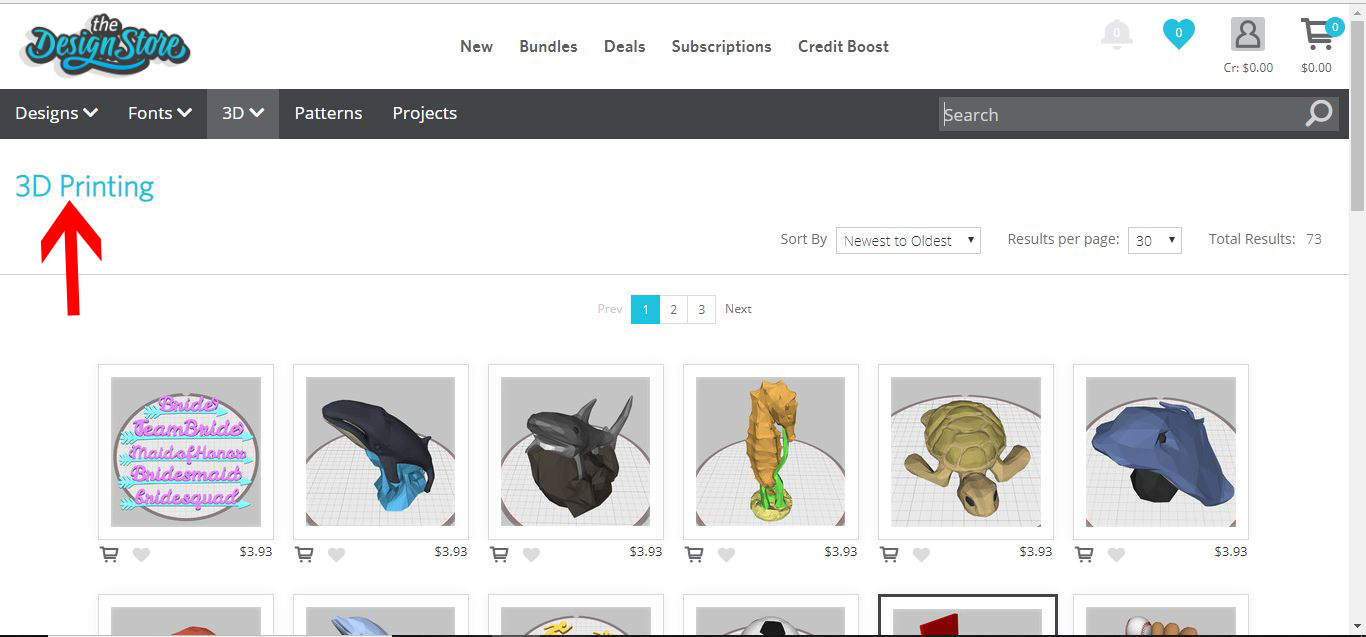Add the seahorse model to cart
Viewport: 1366px width, 637px height.
[694, 554]
